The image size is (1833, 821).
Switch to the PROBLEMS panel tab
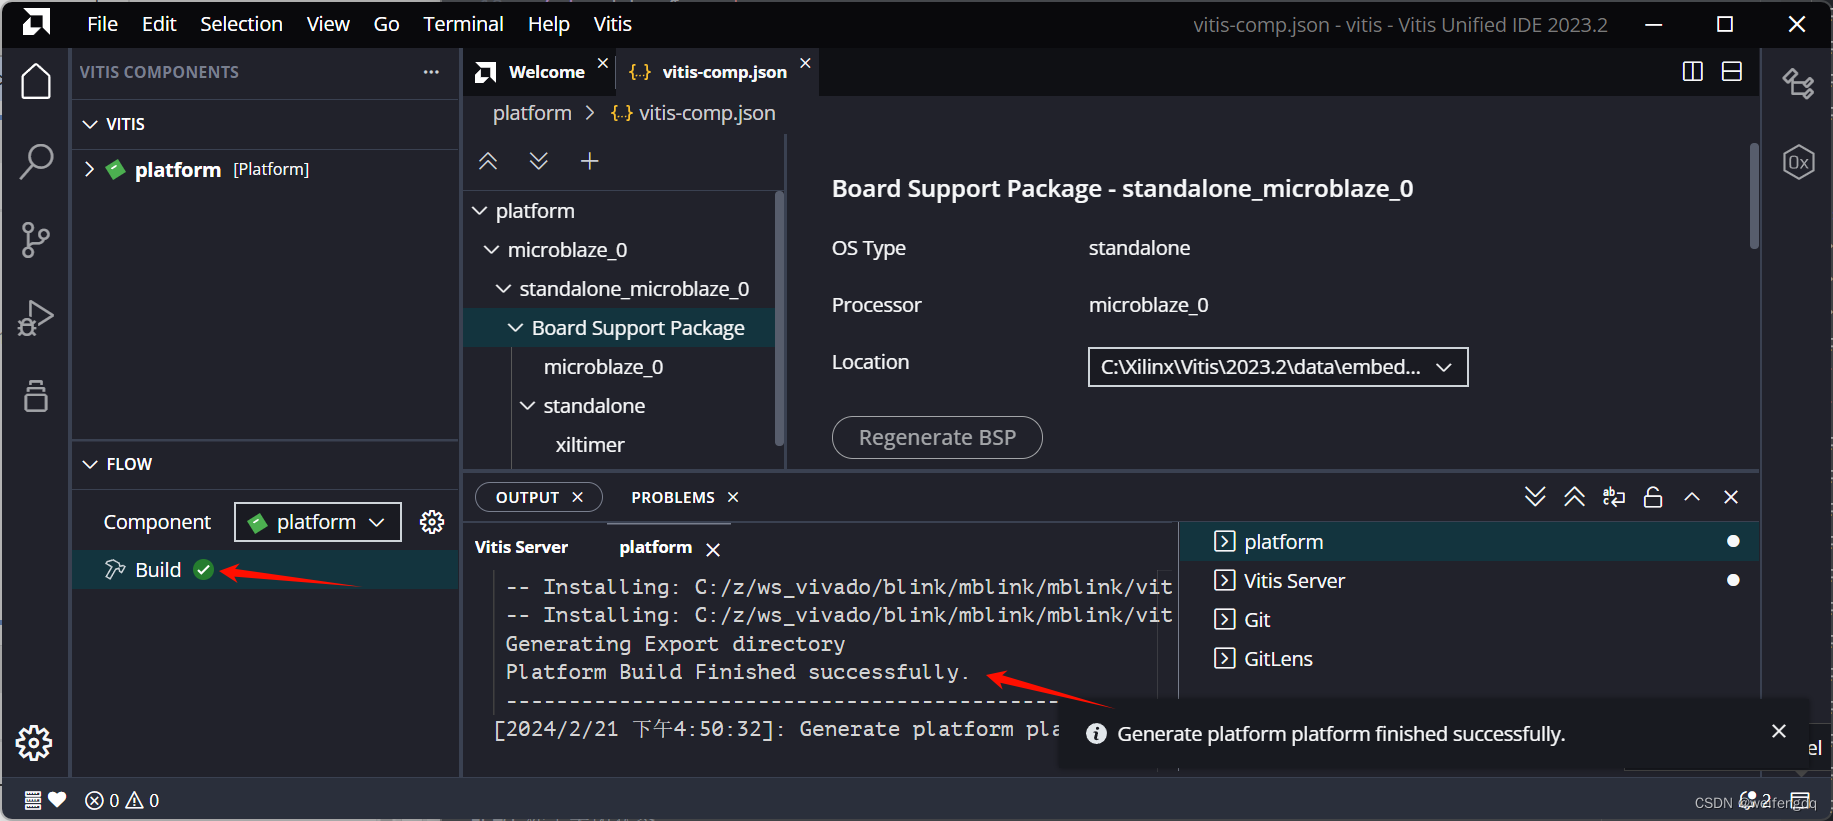(673, 497)
